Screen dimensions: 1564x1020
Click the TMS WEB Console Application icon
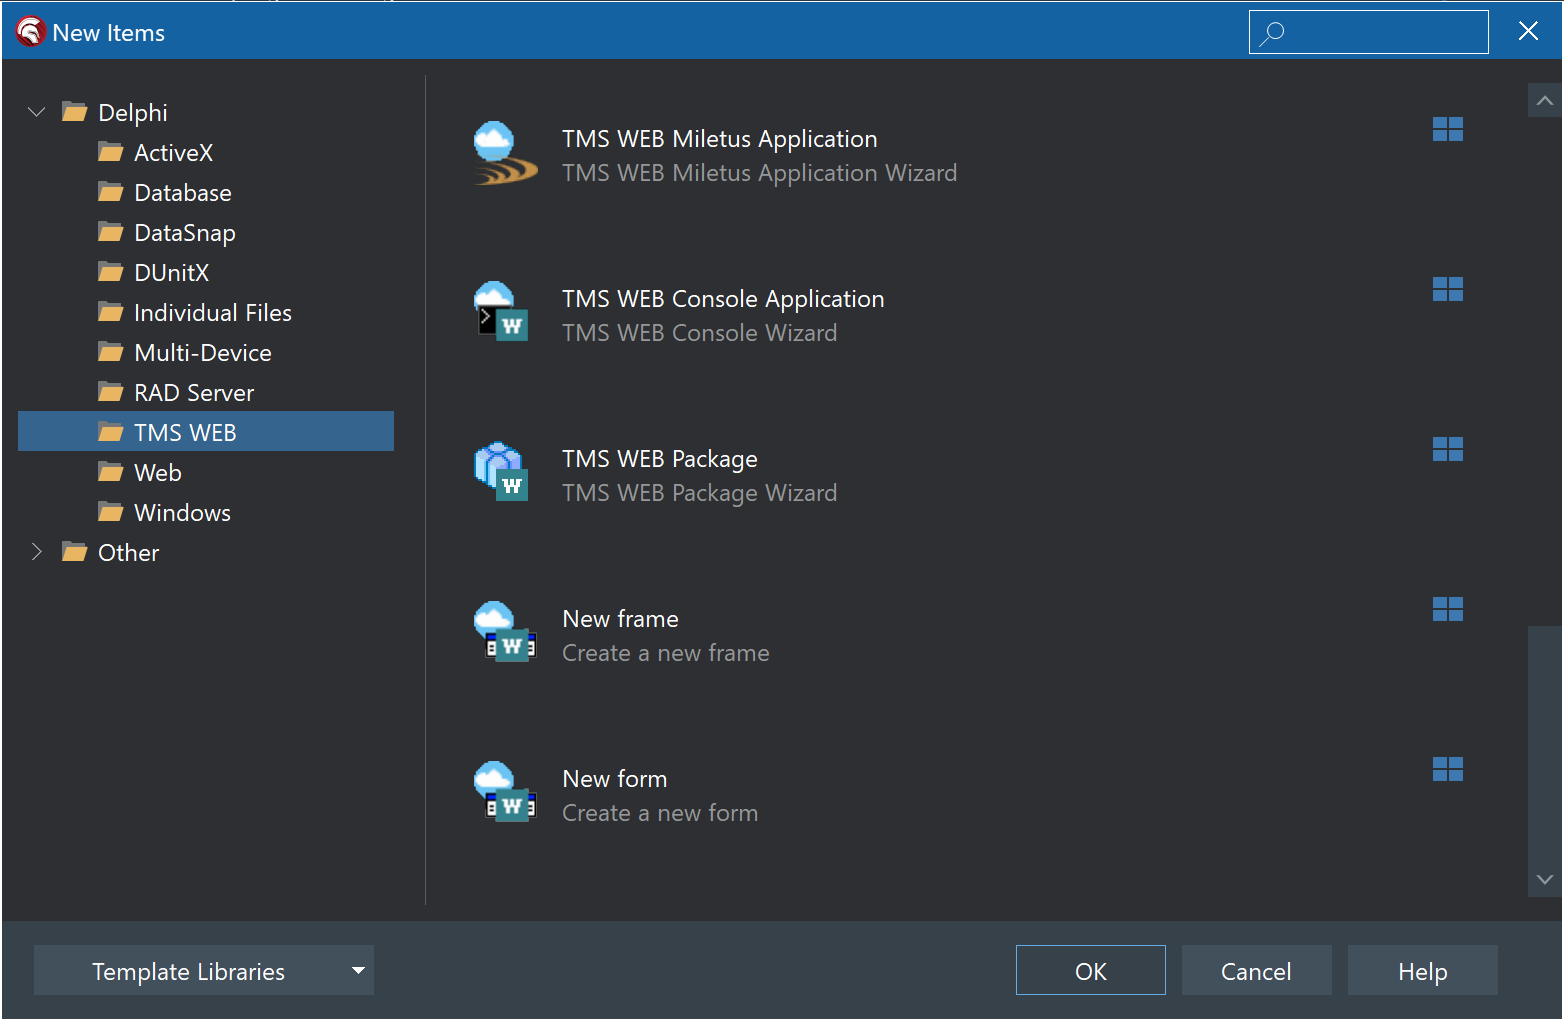click(x=503, y=312)
